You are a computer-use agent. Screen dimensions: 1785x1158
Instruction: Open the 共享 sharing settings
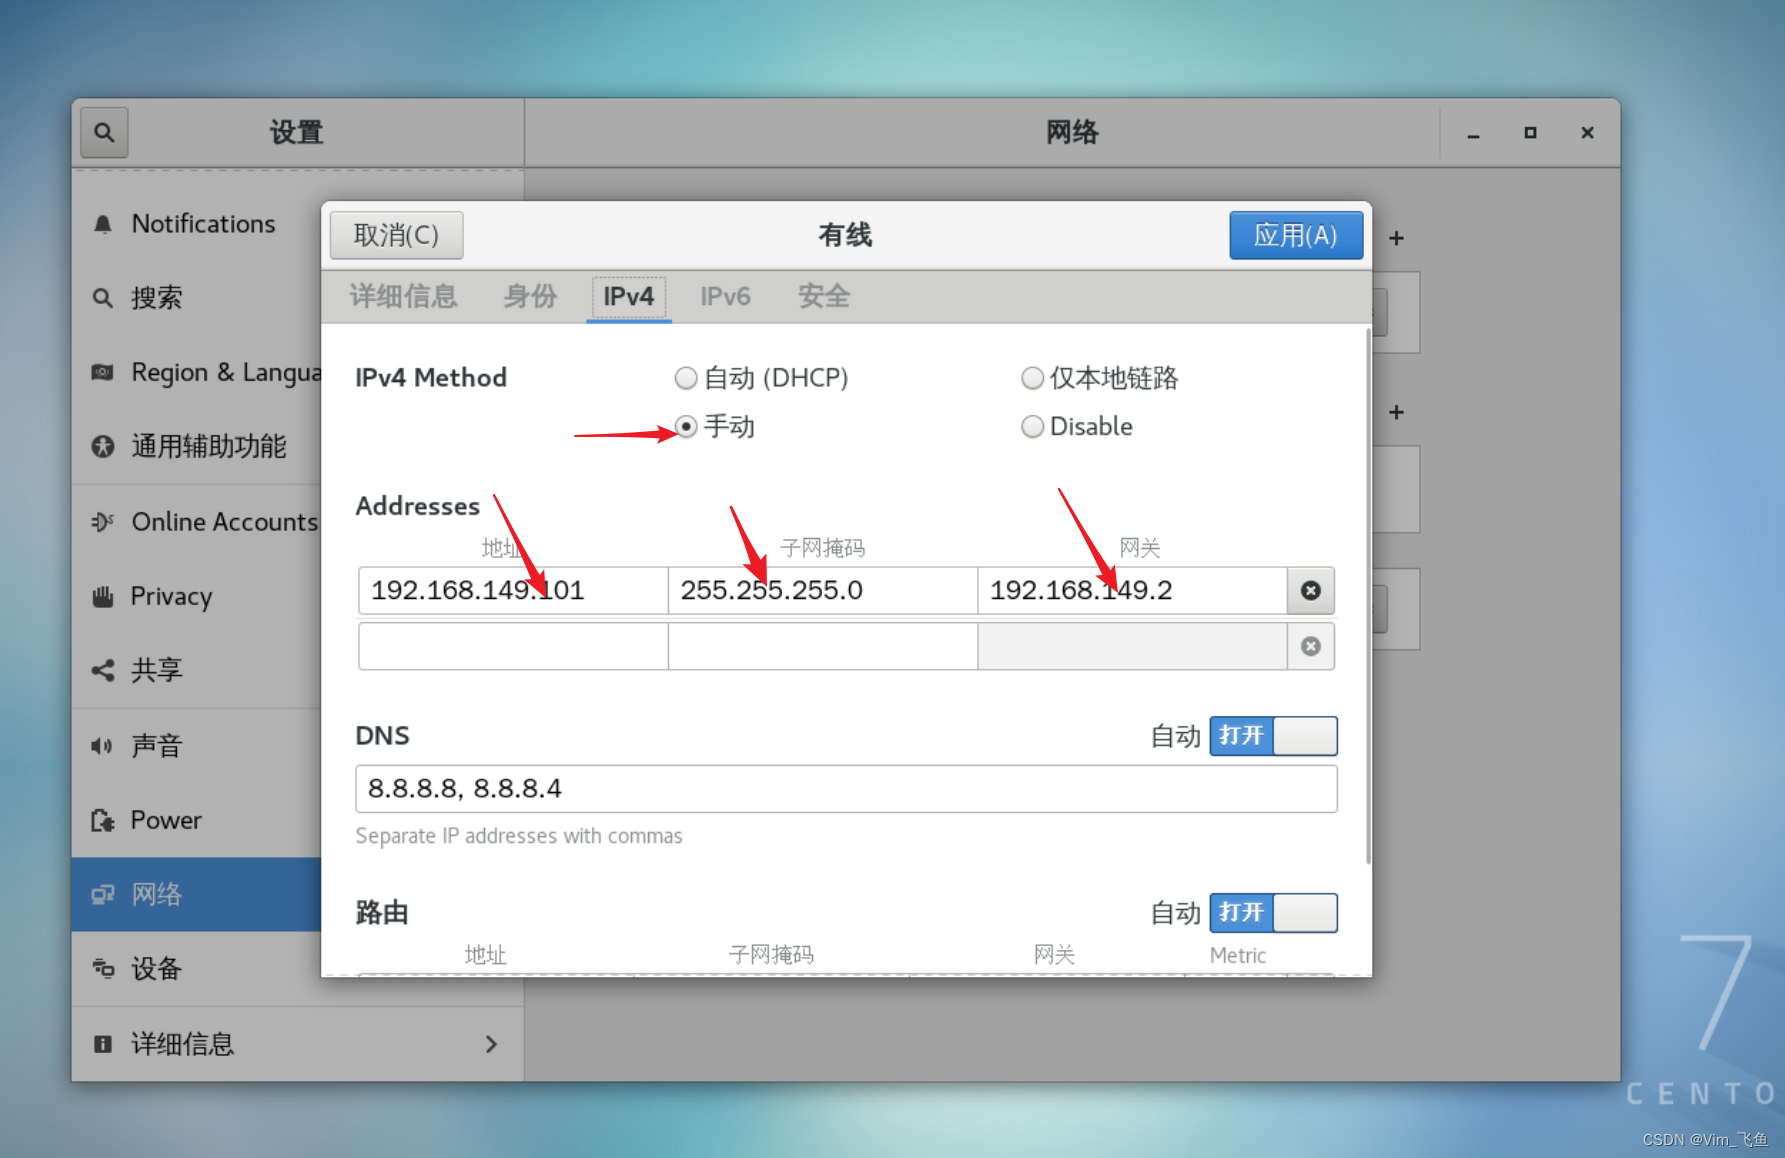tap(158, 670)
